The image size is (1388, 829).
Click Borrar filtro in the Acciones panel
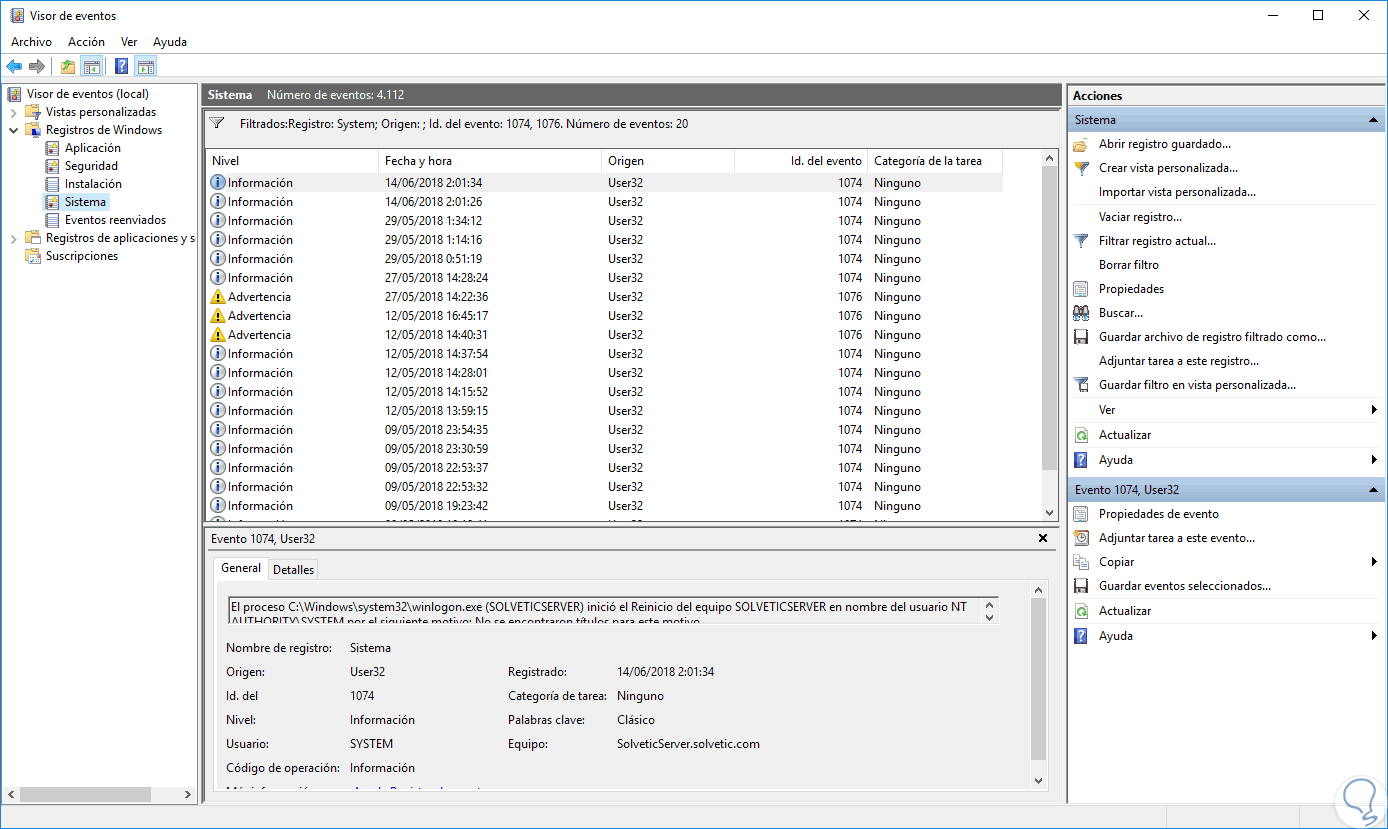[1129, 265]
